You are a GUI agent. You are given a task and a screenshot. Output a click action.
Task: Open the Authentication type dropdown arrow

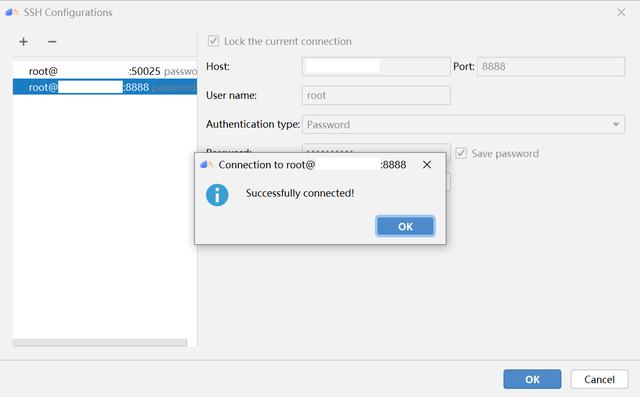click(x=616, y=124)
